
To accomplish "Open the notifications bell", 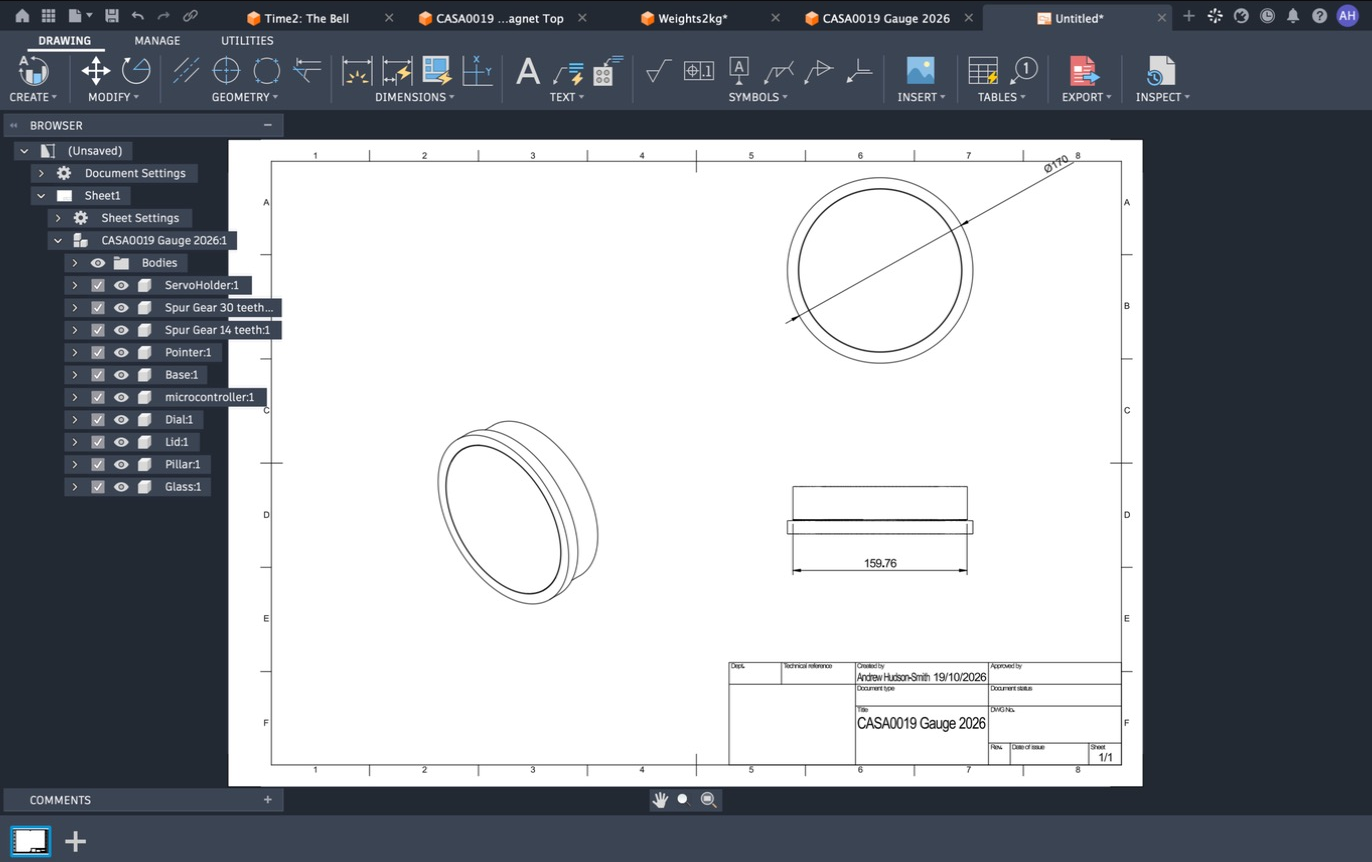I will pyautogui.click(x=1293, y=16).
